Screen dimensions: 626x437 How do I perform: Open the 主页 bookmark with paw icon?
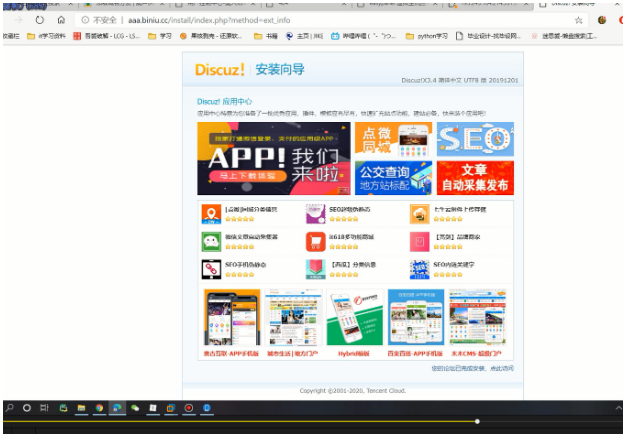304,36
